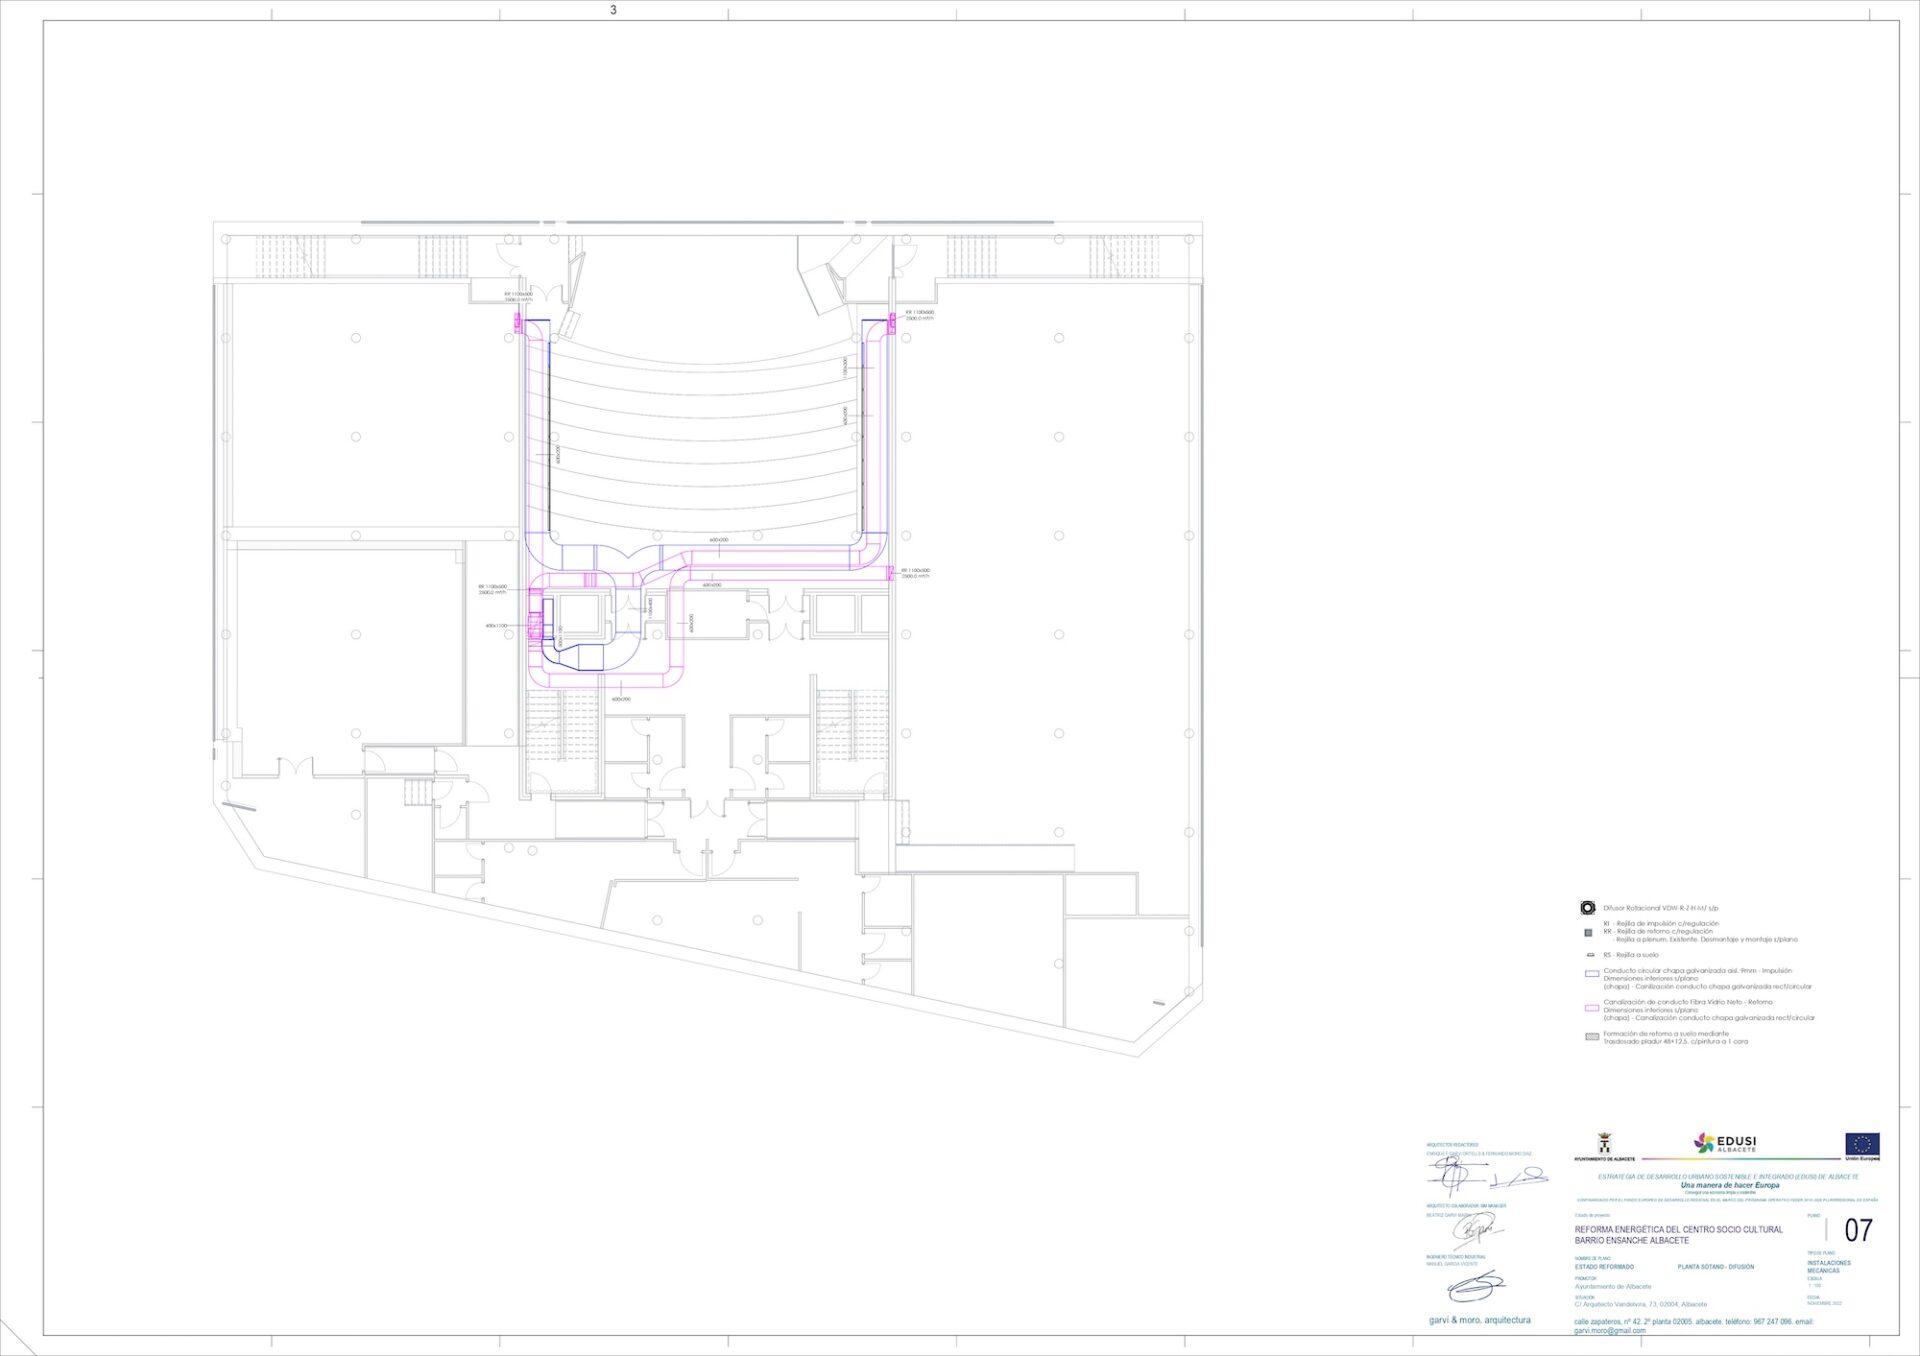The height and width of the screenshot is (1356, 1920).
Task: Click the ESTADO REFORMADO label
Action: tap(1604, 1267)
